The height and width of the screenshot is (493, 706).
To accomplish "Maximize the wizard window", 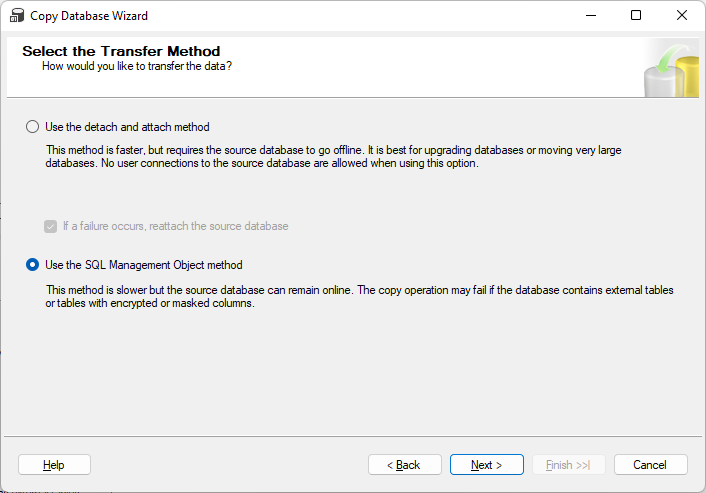I will coord(636,16).
